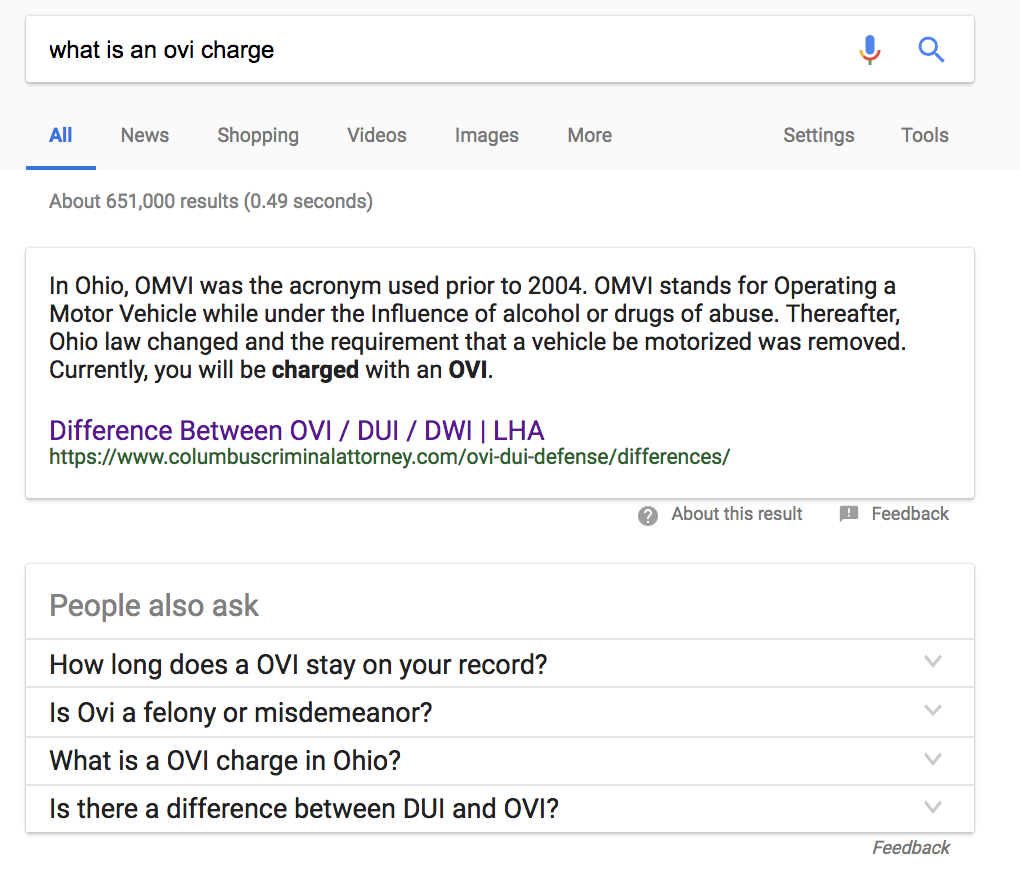Screen dimensions: 1020x884
Task: Open 'Difference Between OVI / DUI / DWI' link
Action: (x=297, y=431)
